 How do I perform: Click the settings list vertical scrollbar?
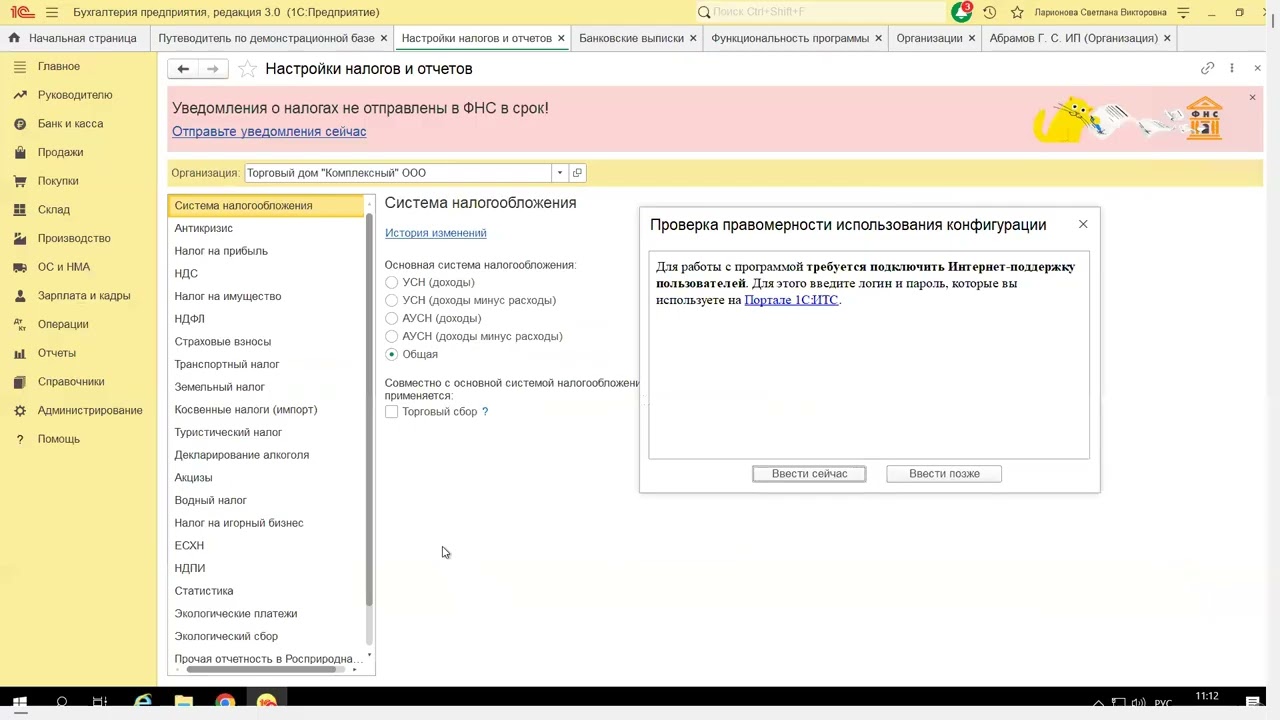tap(369, 410)
